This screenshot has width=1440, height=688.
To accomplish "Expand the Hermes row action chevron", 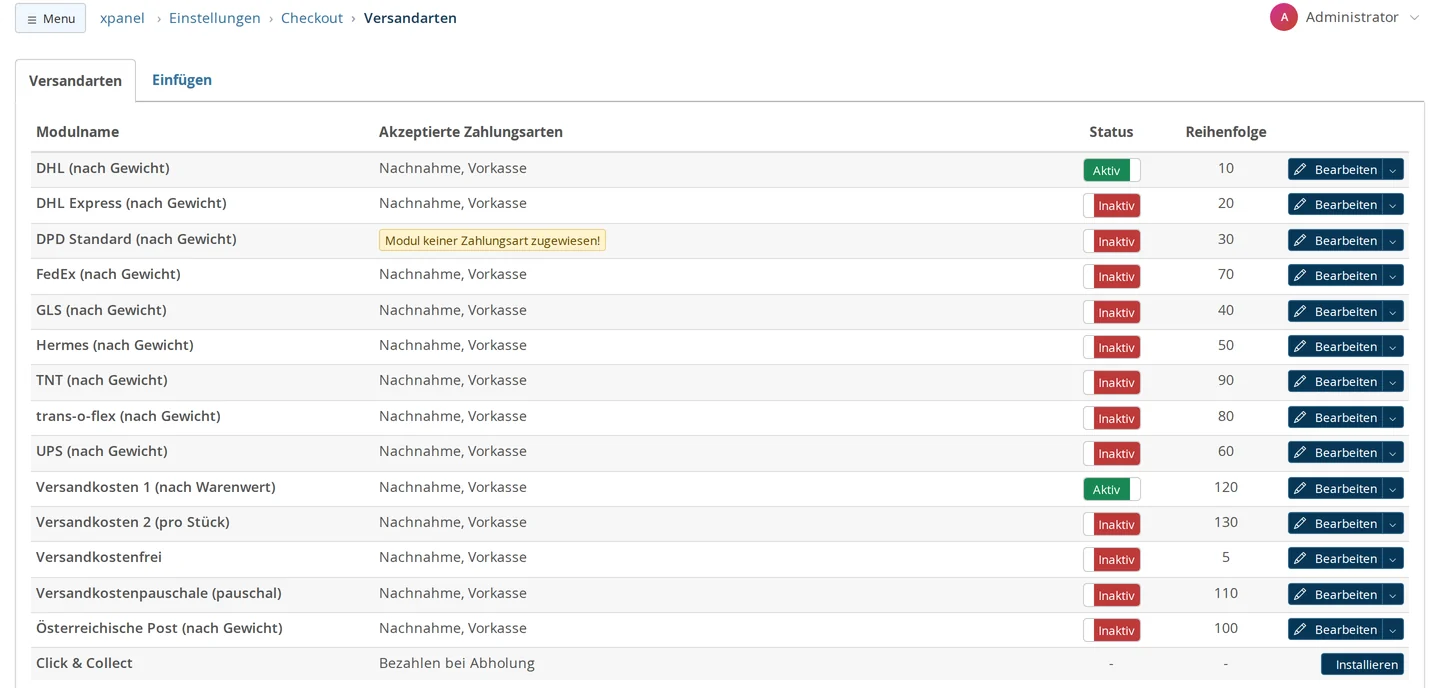I will (1393, 347).
